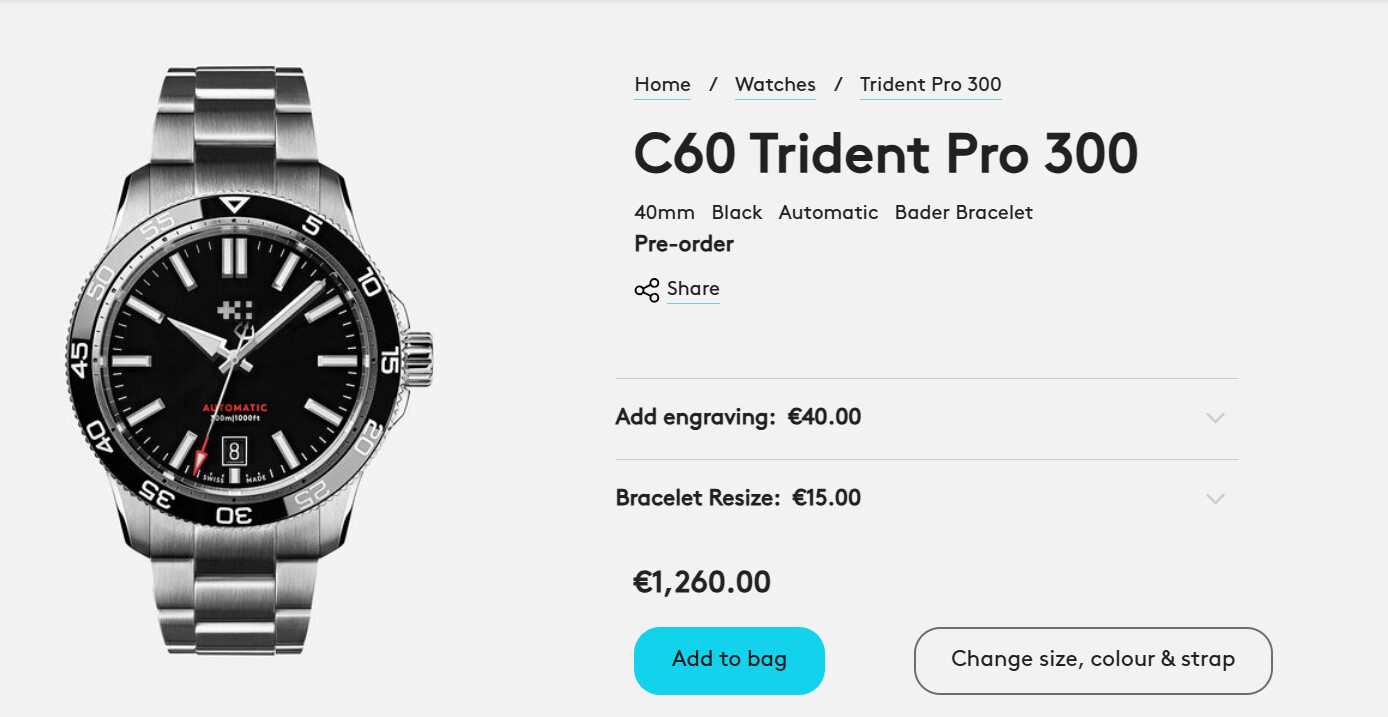Expand the Bracelet Resize chevron
Image resolution: width=1388 pixels, height=717 pixels.
tap(1215, 499)
